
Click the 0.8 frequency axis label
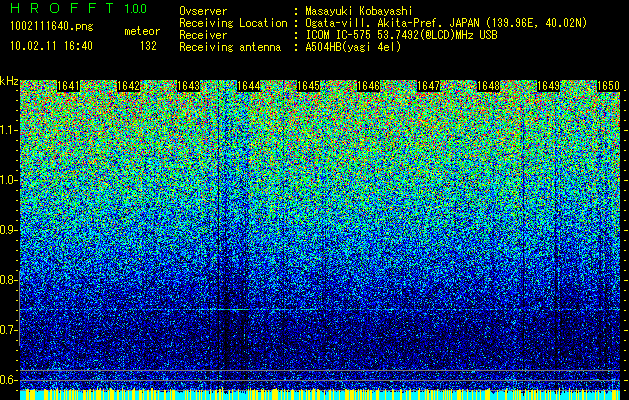click(x=9, y=280)
